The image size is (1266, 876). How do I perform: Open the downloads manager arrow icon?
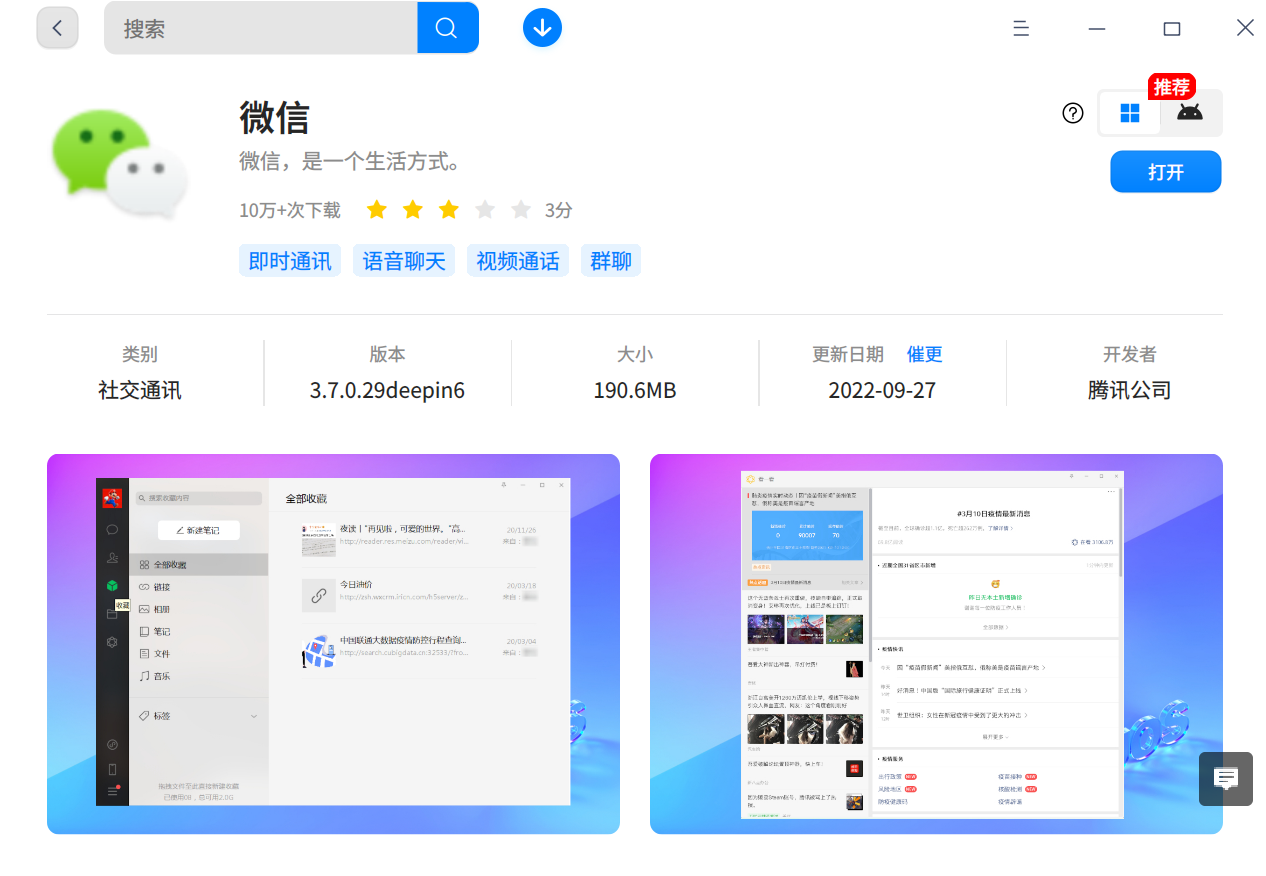tap(542, 28)
